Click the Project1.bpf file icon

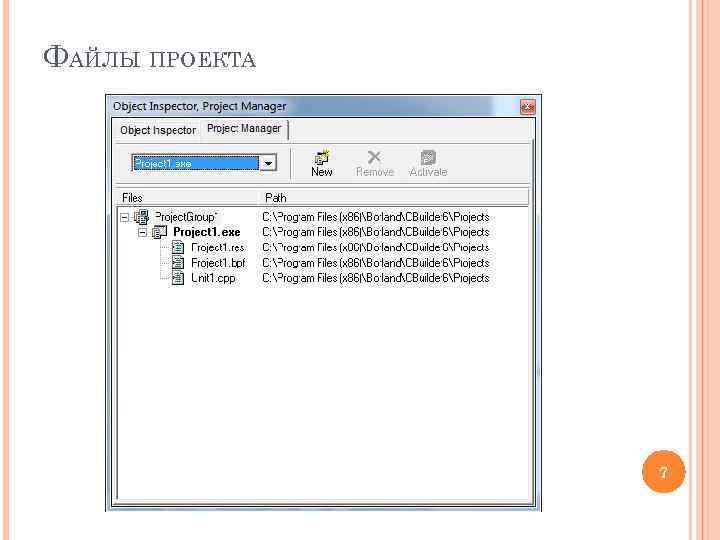(x=178, y=263)
